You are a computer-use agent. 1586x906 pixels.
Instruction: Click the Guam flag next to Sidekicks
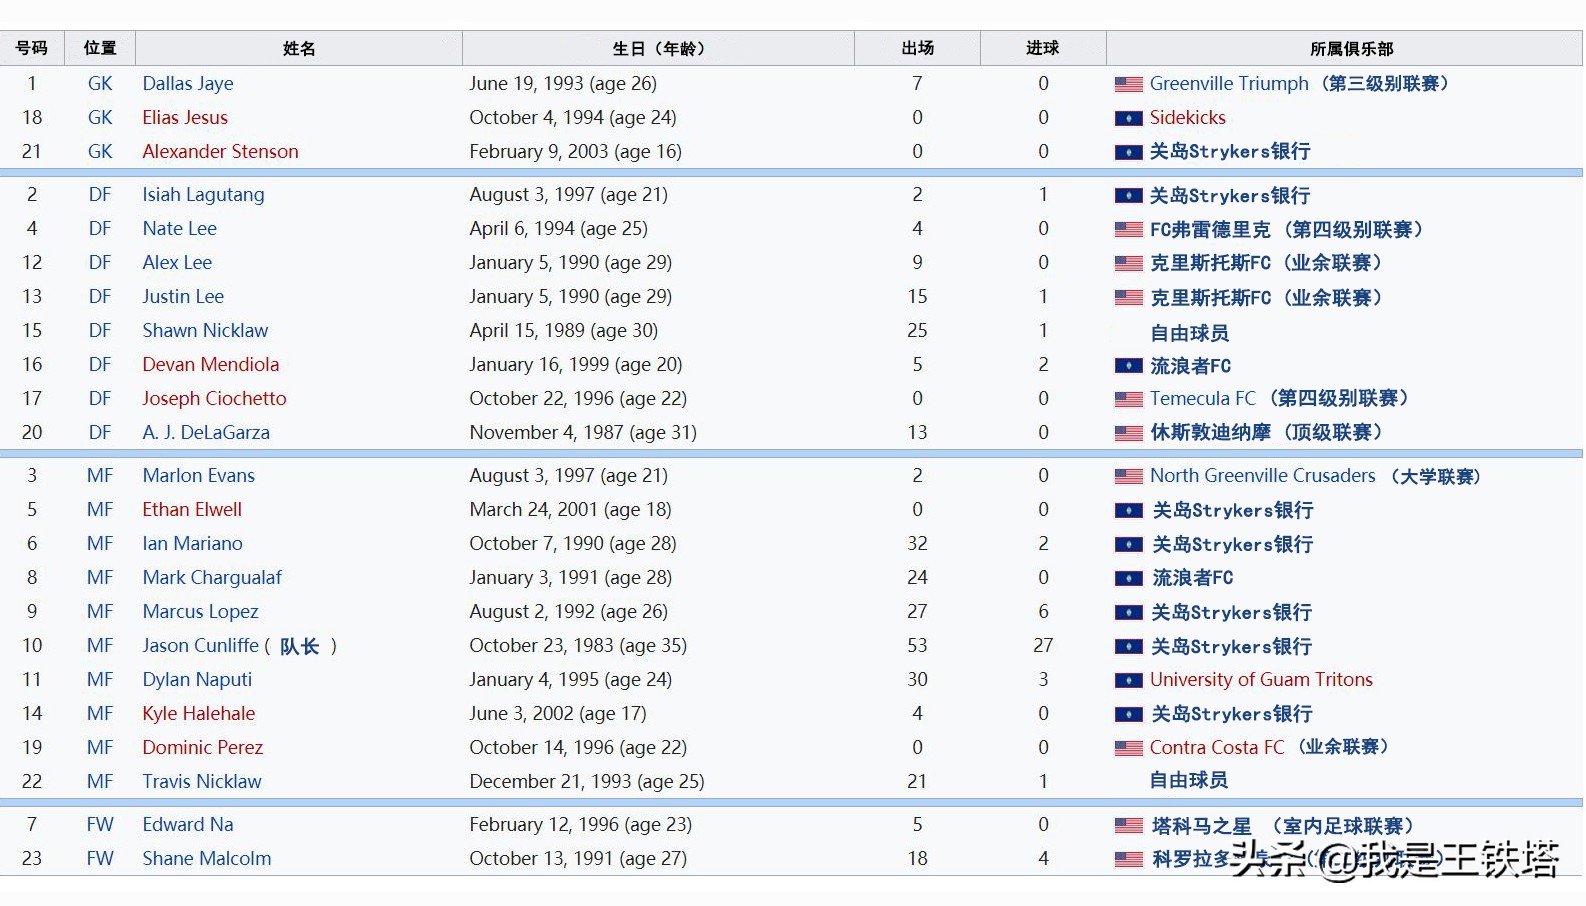[x=1128, y=119]
